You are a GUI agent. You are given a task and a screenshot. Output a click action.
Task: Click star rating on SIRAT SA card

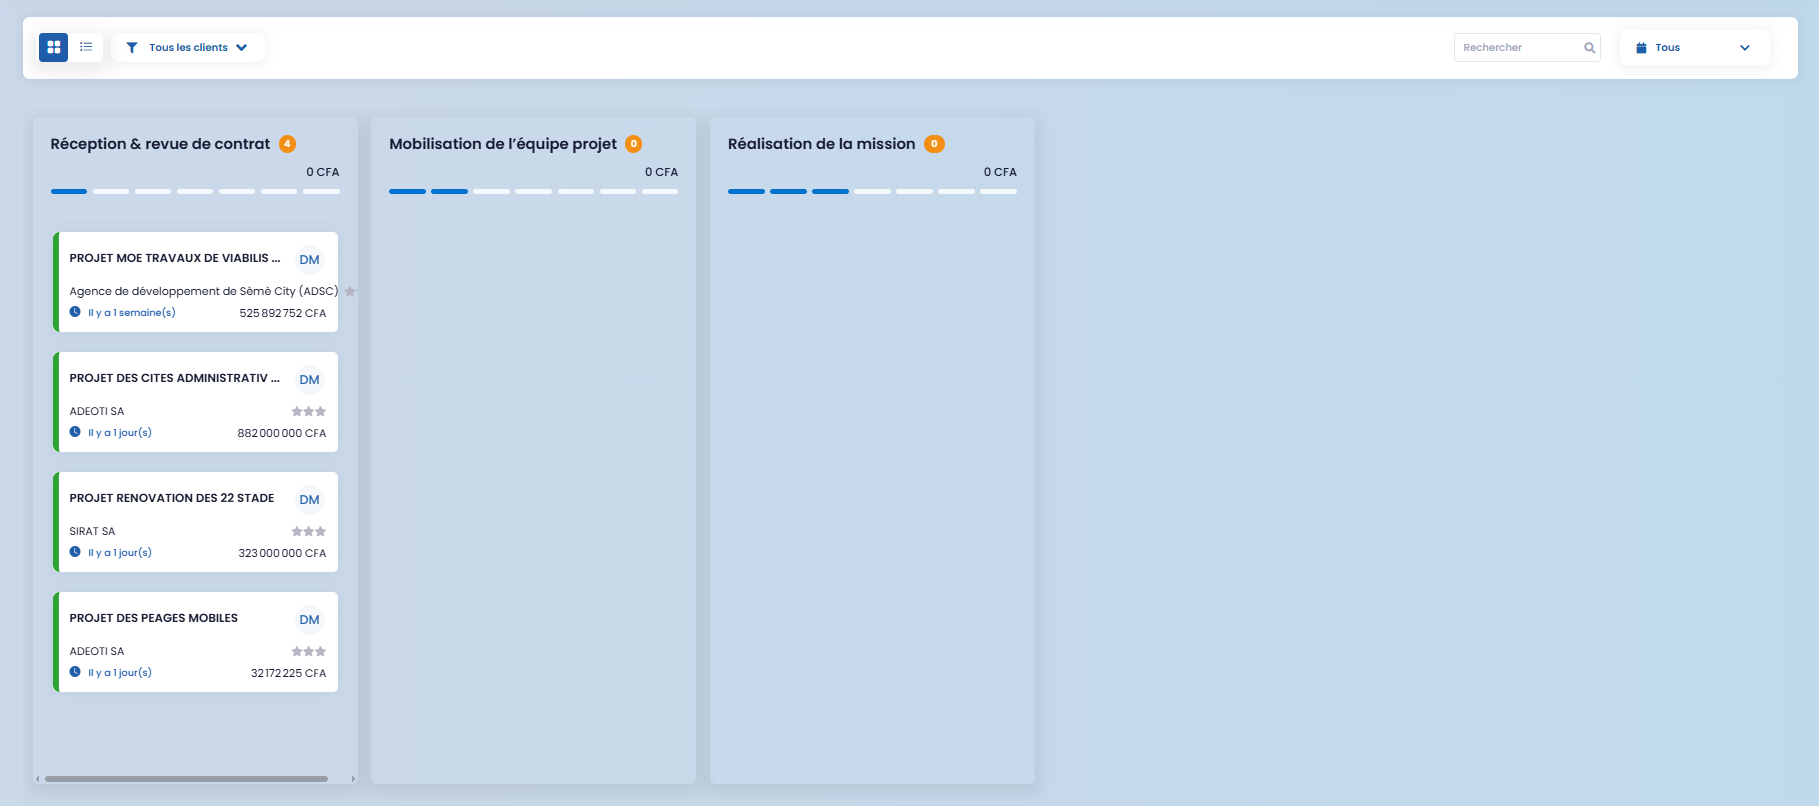tap(308, 531)
